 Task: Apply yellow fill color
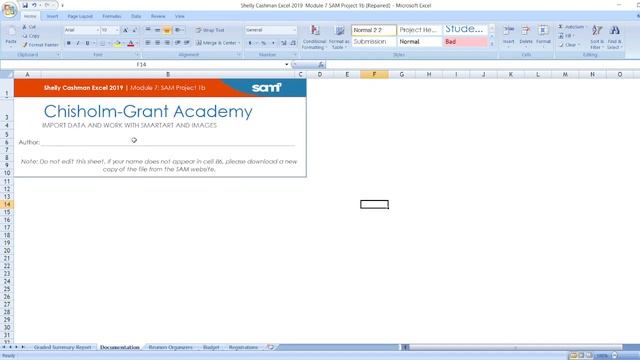pyautogui.click(x=118, y=43)
